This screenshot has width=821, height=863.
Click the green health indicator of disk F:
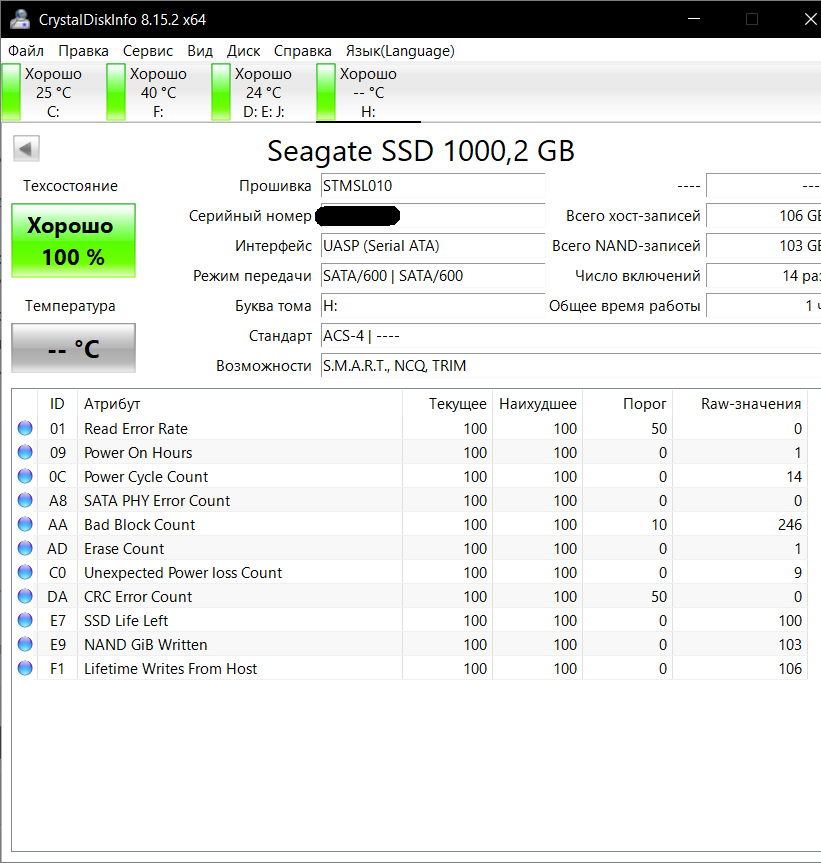pyautogui.click(x=116, y=92)
